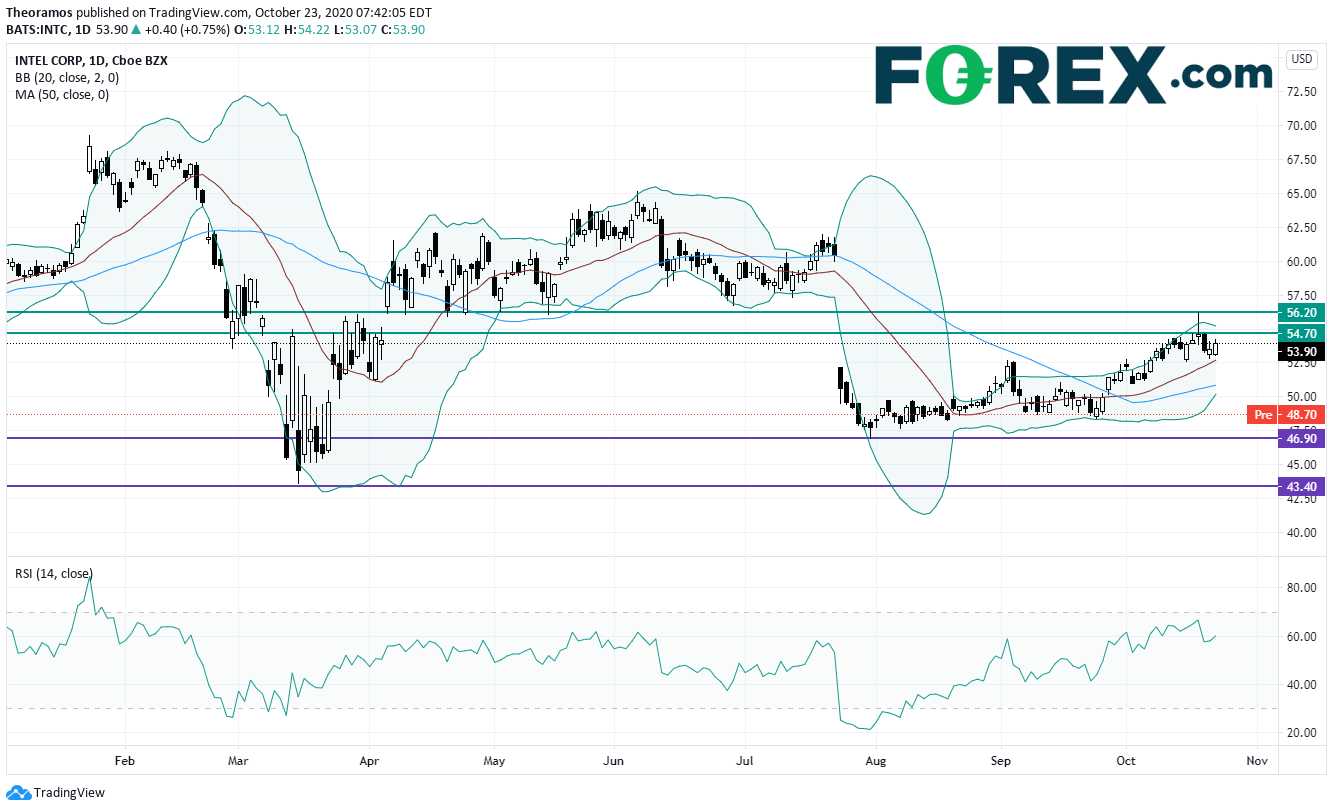Click the red Pre 48.70 price label

click(1287, 414)
